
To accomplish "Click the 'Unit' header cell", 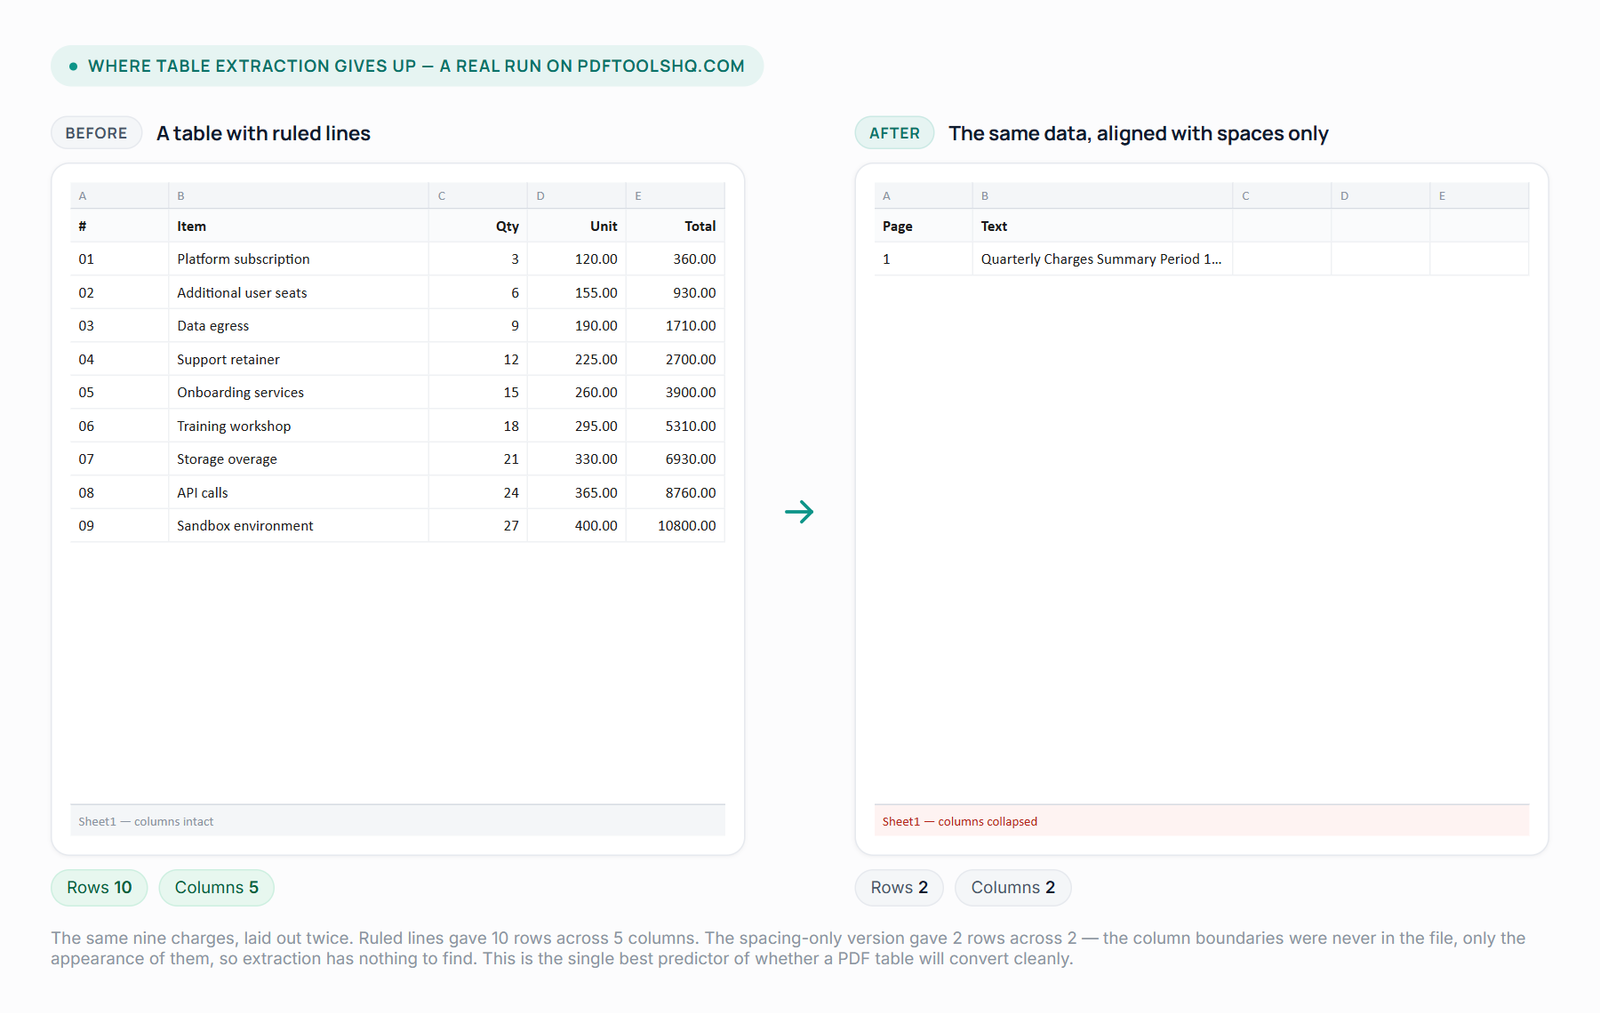I will tap(576, 226).
